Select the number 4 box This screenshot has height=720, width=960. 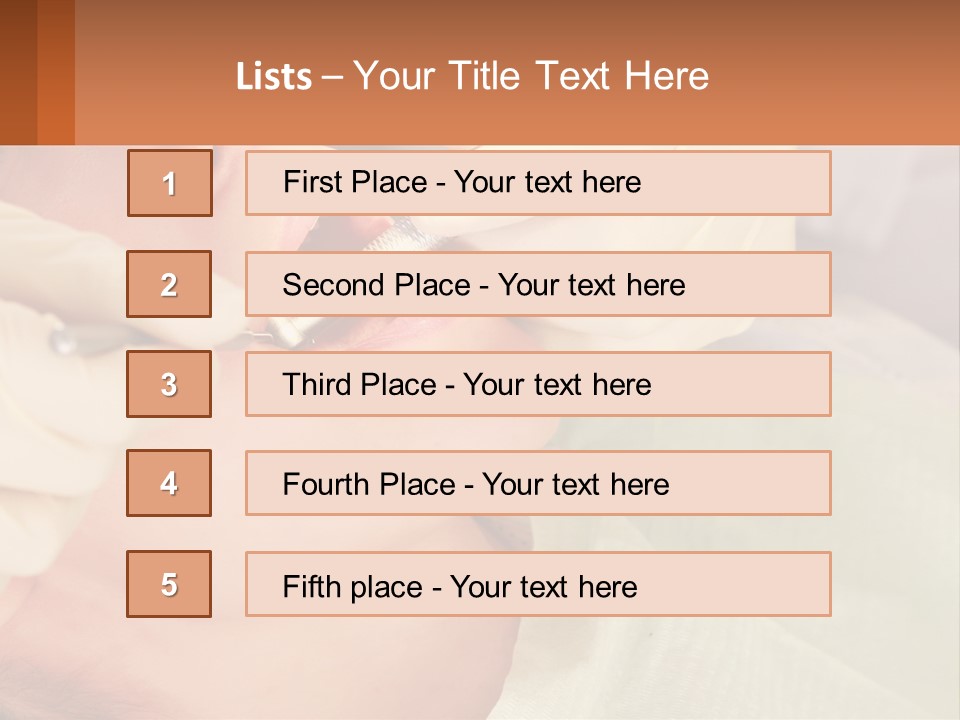coord(169,483)
